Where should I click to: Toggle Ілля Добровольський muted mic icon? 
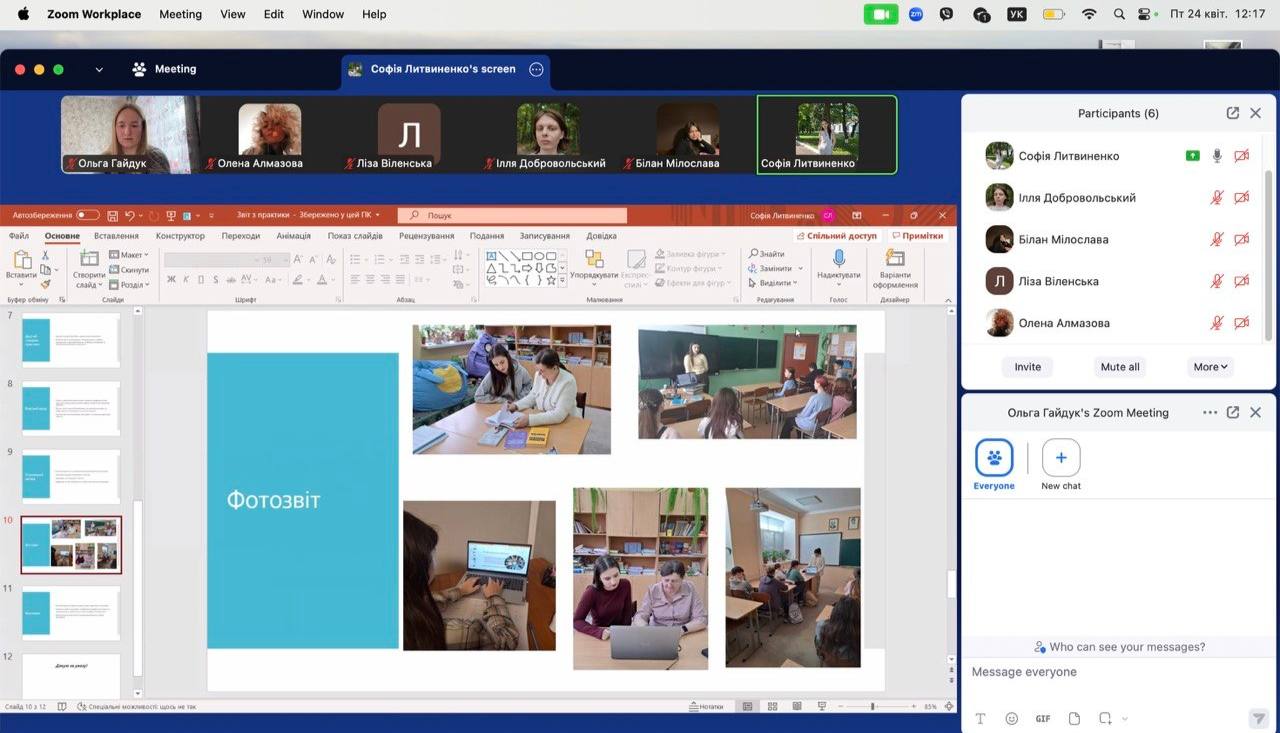pyautogui.click(x=1217, y=198)
